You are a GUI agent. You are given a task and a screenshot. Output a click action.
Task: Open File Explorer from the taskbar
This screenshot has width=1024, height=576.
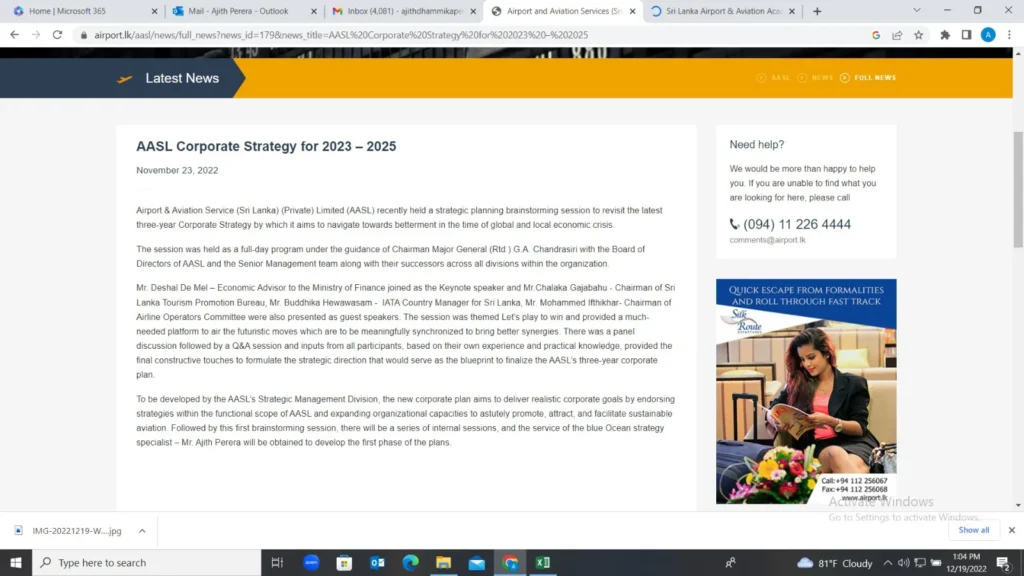pos(443,562)
